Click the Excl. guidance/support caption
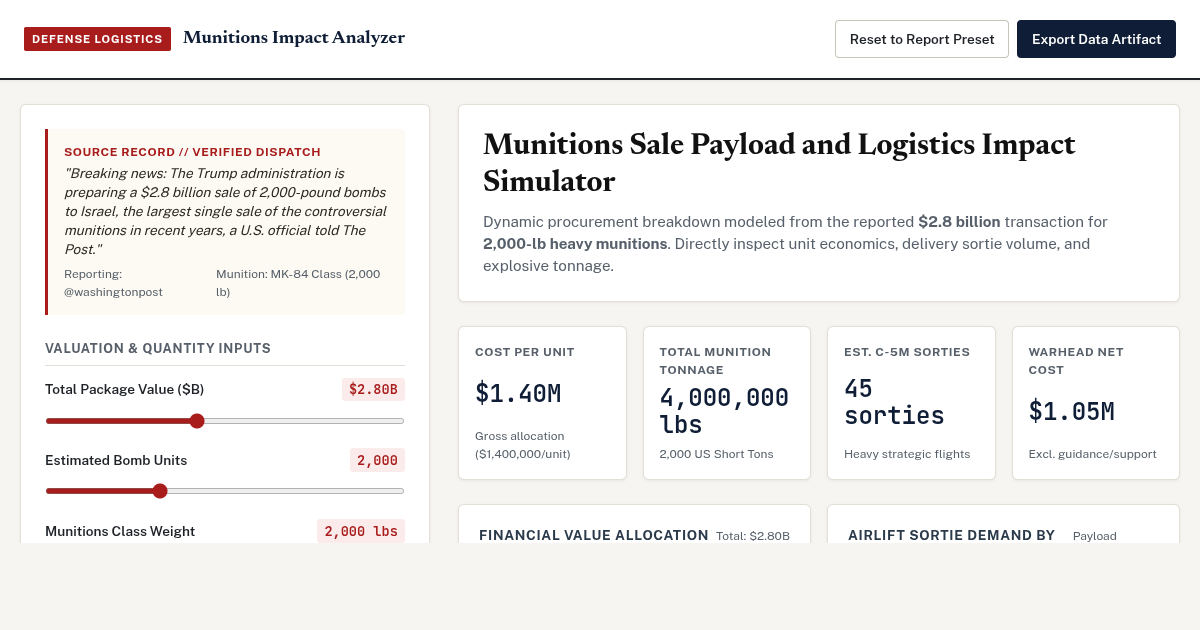This screenshot has height=630, width=1200. (x=1092, y=454)
